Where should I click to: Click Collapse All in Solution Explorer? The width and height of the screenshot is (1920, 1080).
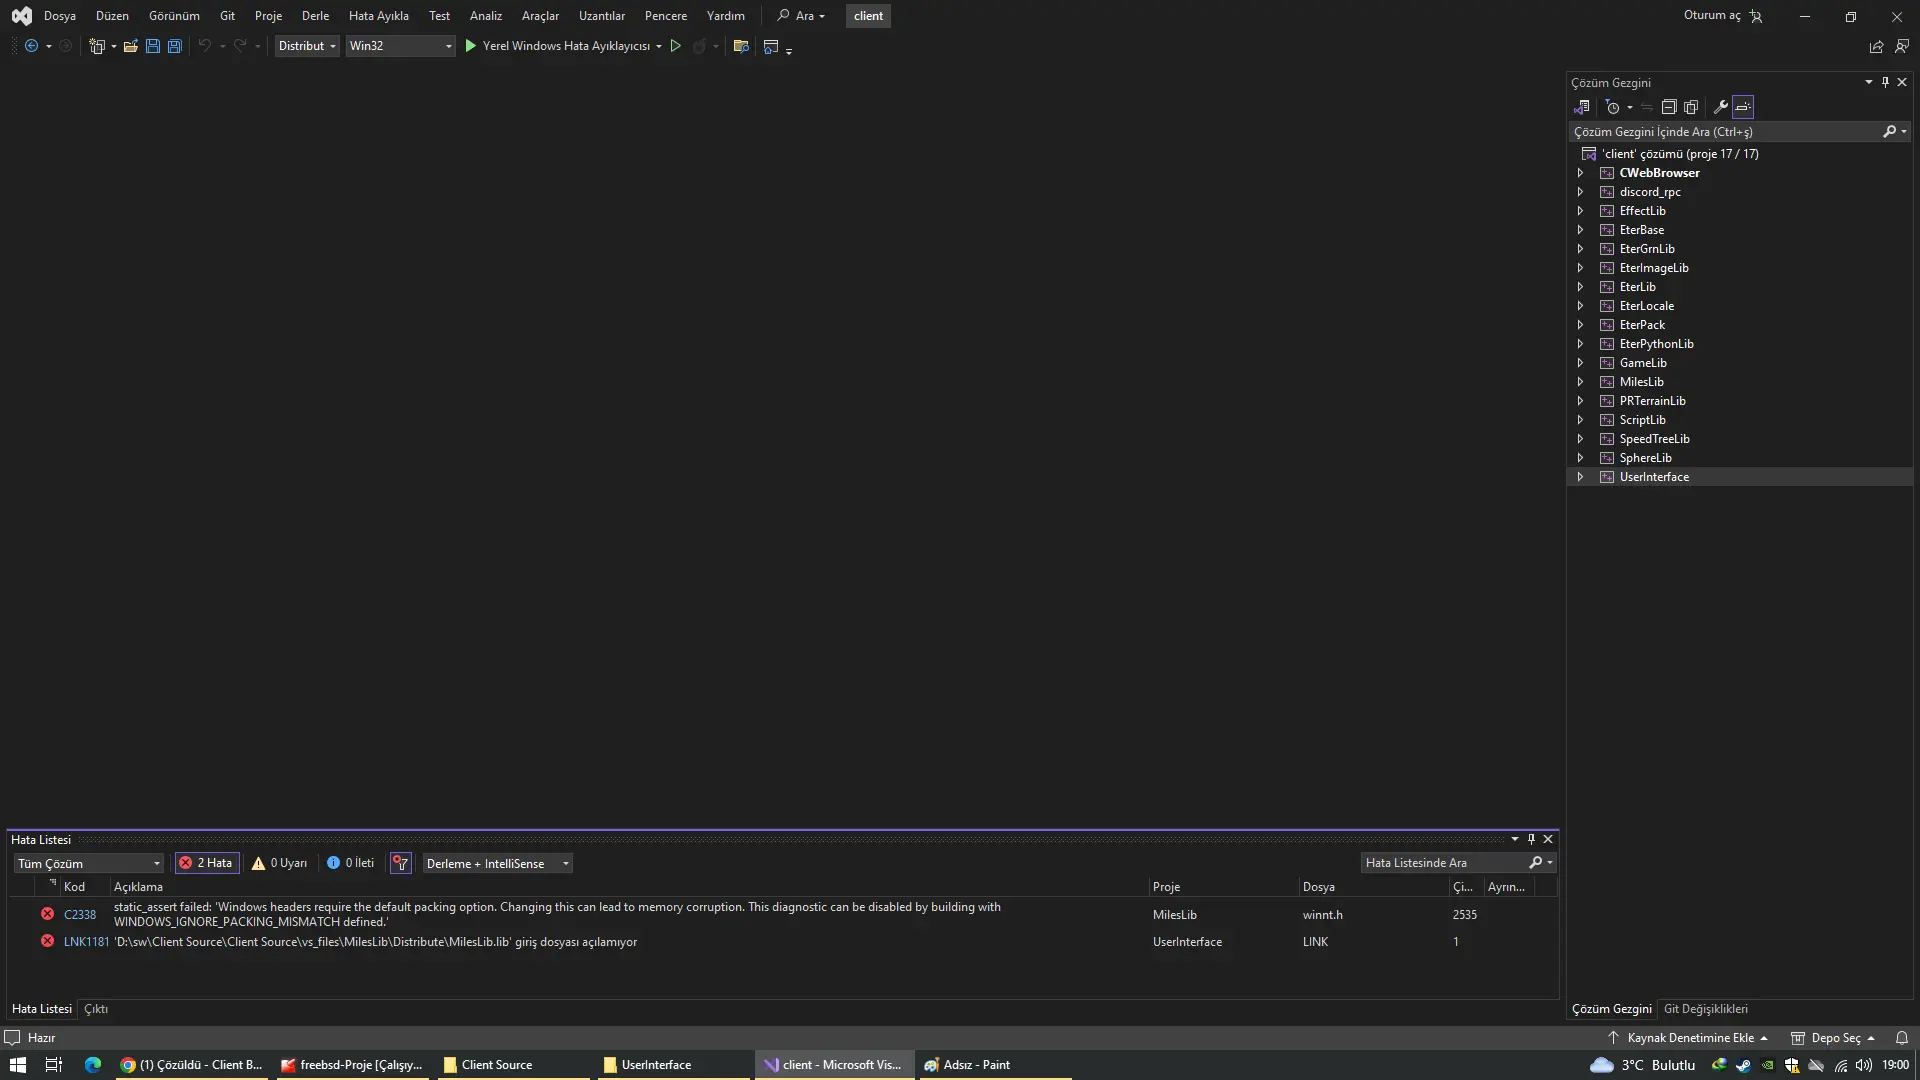pyautogui.click(x=1669, y=107)
